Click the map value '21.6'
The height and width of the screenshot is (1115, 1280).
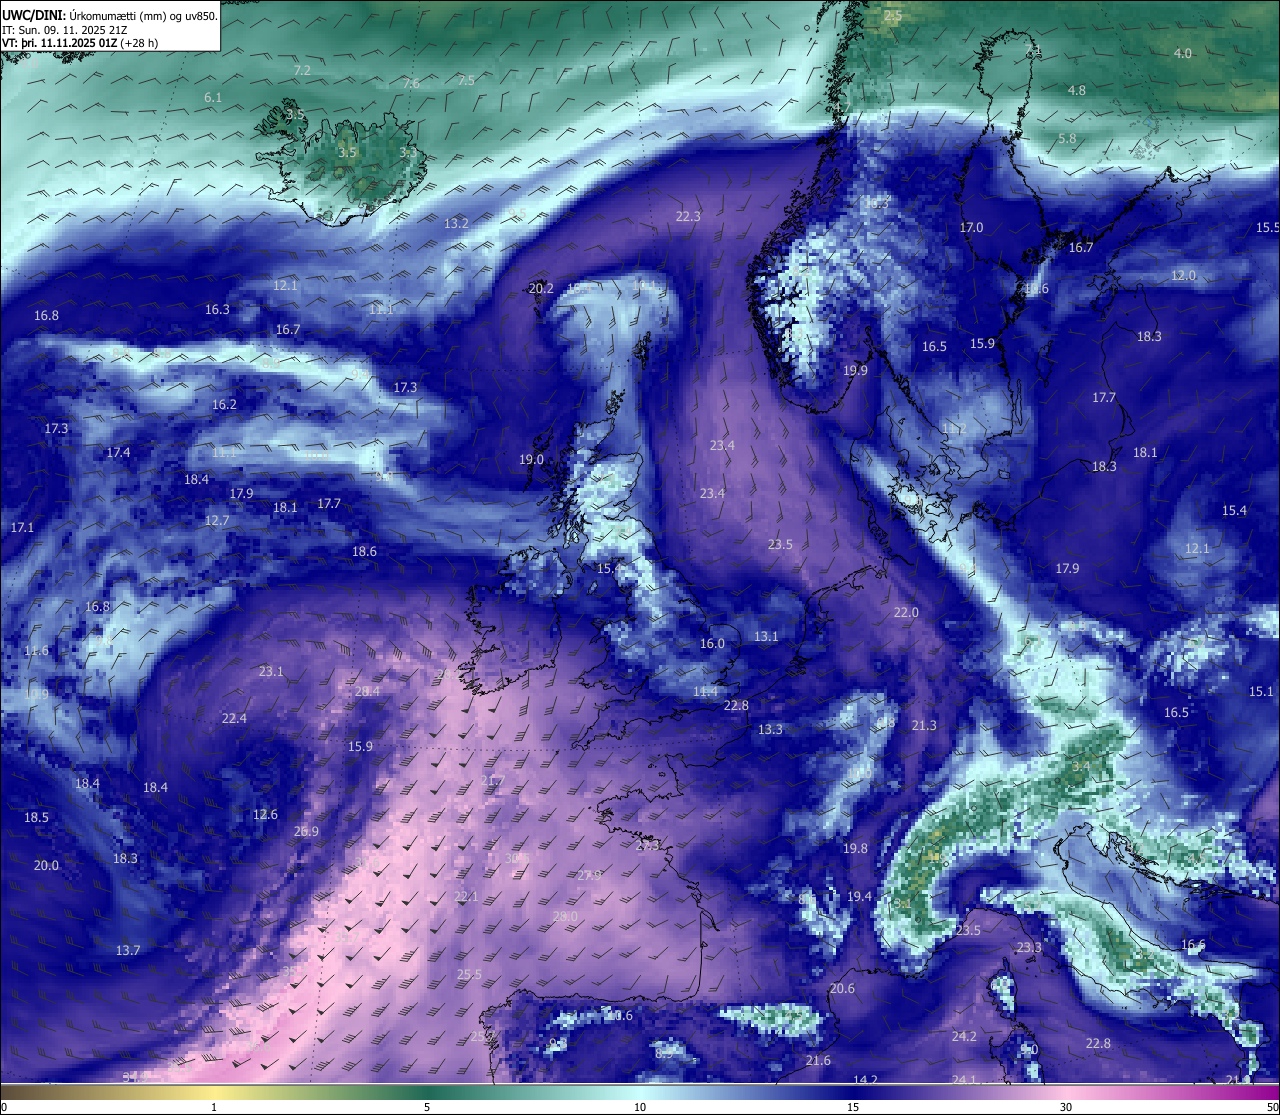pos(818,1061)
